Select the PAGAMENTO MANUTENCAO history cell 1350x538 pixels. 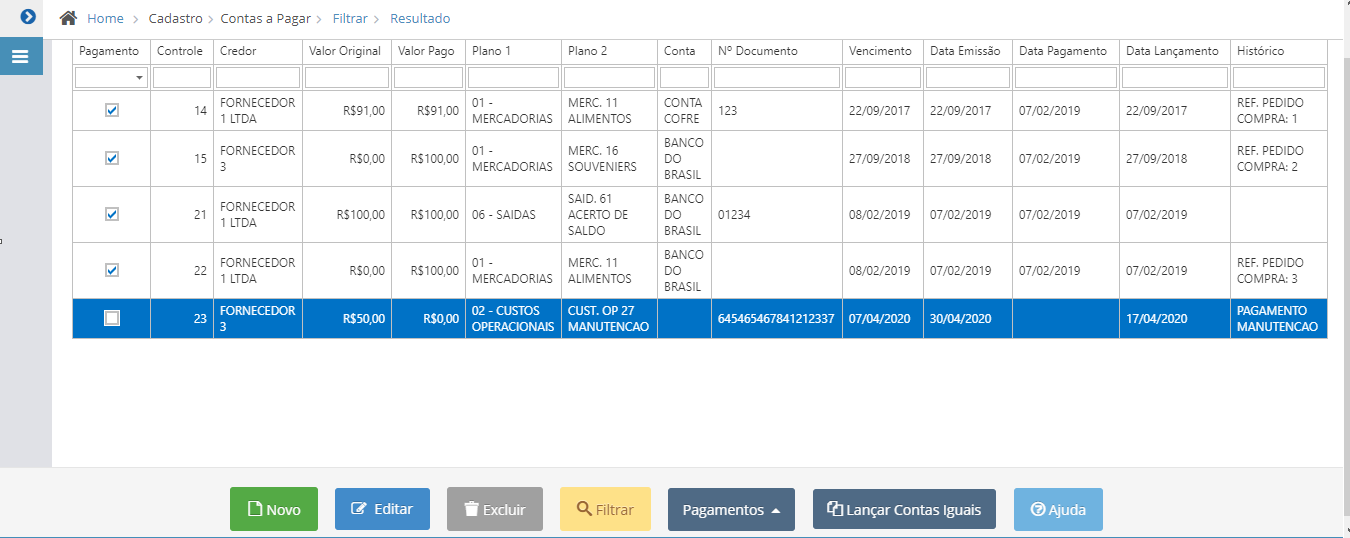1279,319
